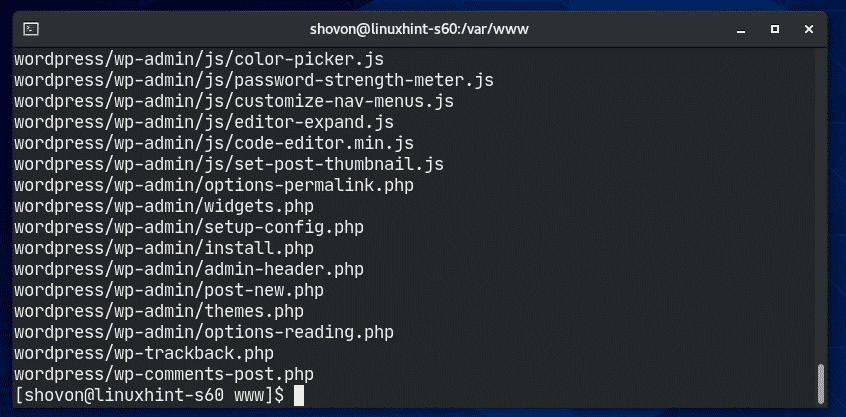
Task: Click the post-new.php output line
Action: point(170,290)
